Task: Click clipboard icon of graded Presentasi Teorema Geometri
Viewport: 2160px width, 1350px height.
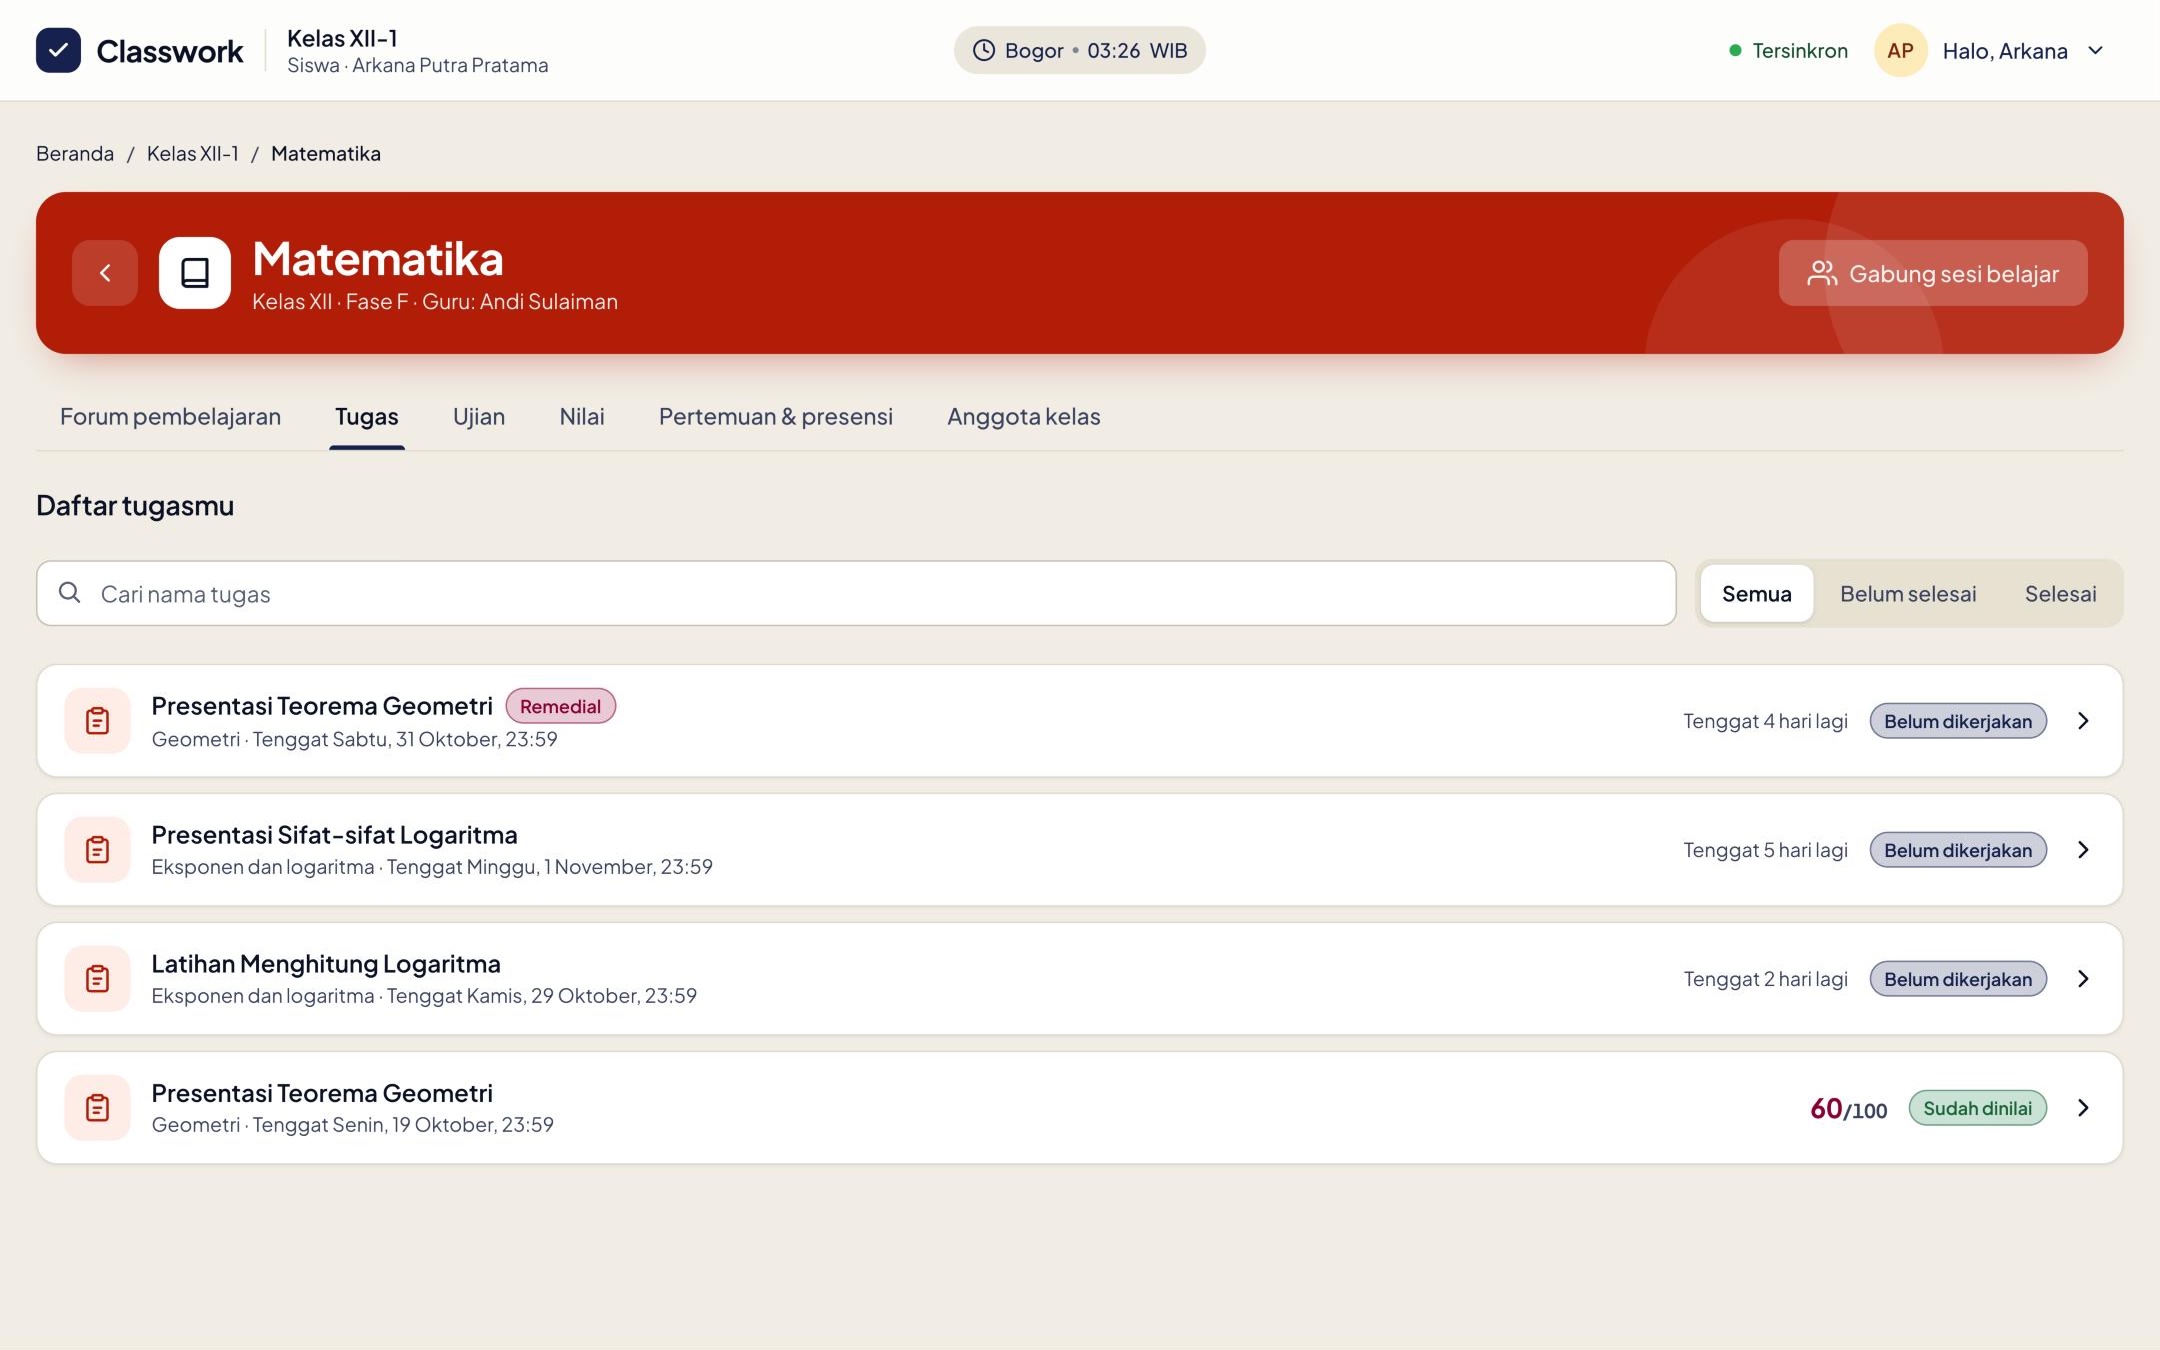Action: click(98, 1108)
